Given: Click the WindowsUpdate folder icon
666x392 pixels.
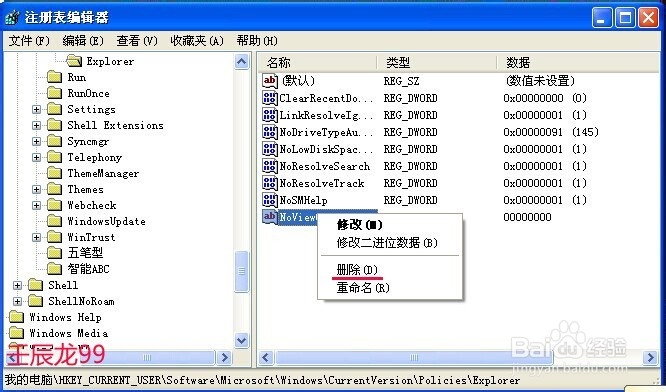Looking at the screenshot, I should coord(54,221).
